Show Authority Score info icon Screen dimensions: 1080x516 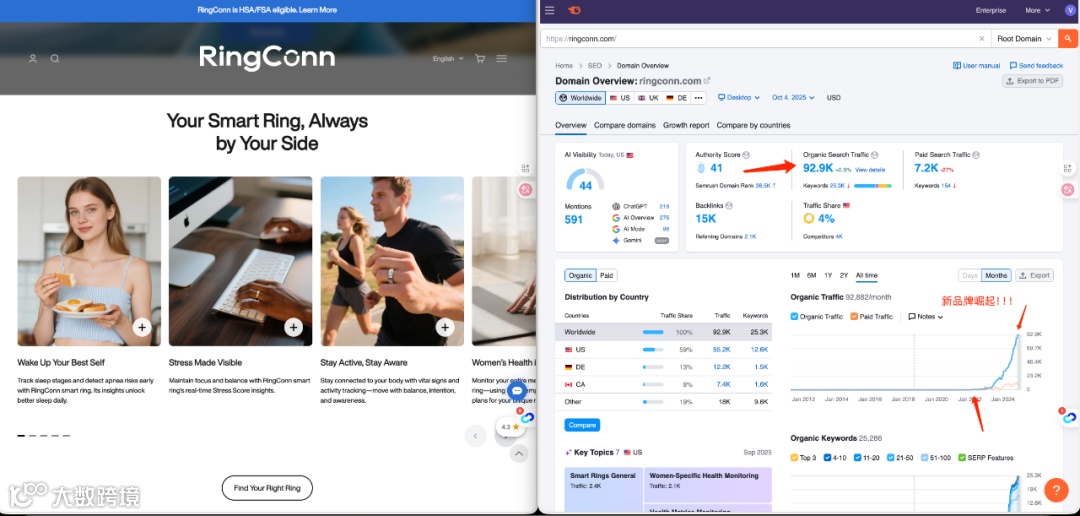(746, 155)
